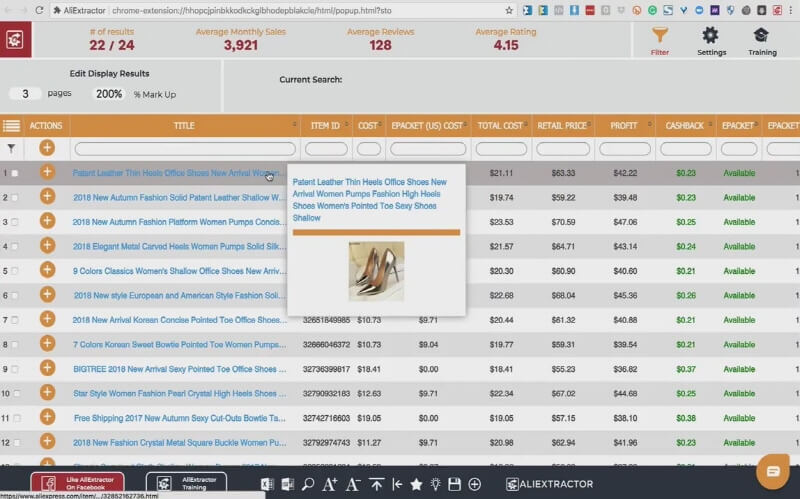This screenshot has height=499, width=800.
Task: Click the ALIEXTRACTOR brand logo in the bottom bar
Action: [549, 484]
